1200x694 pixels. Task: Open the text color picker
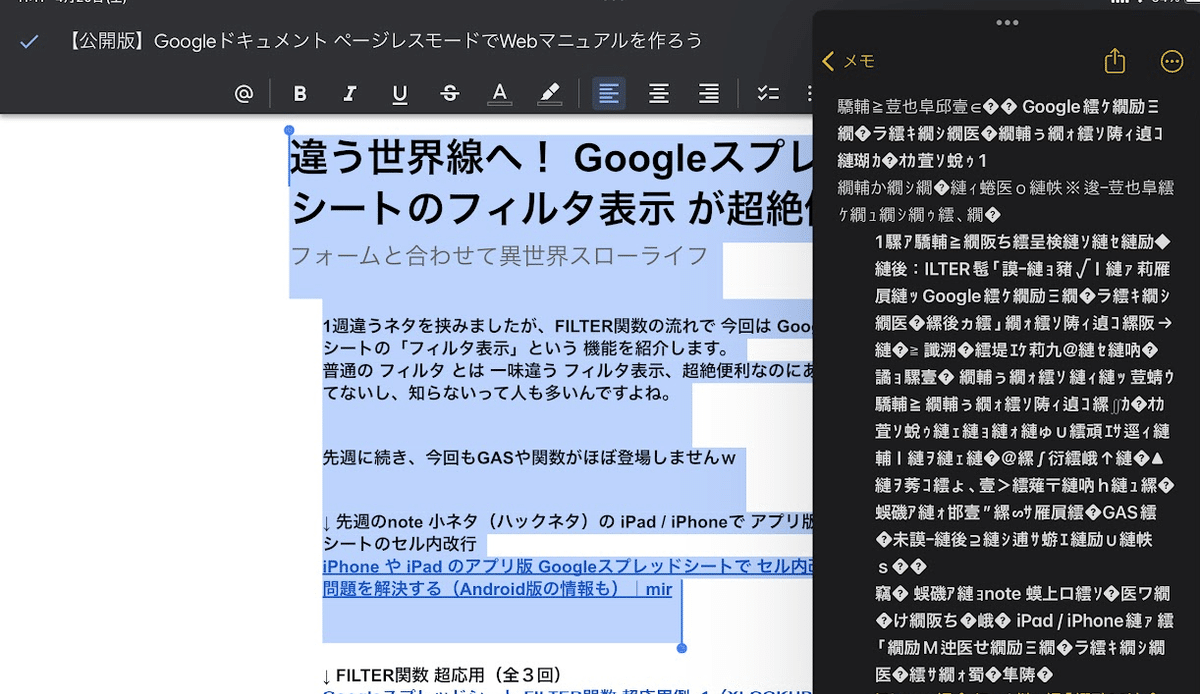pos(500,94)
